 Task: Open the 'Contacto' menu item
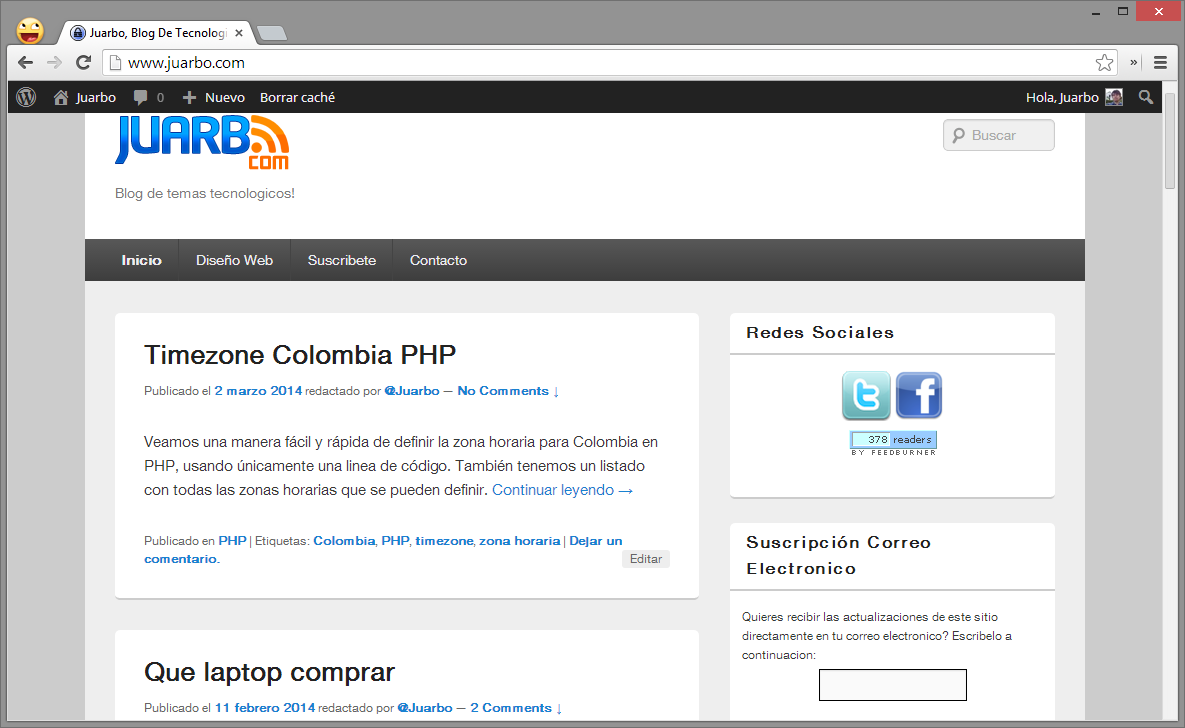tap(438, 260)
